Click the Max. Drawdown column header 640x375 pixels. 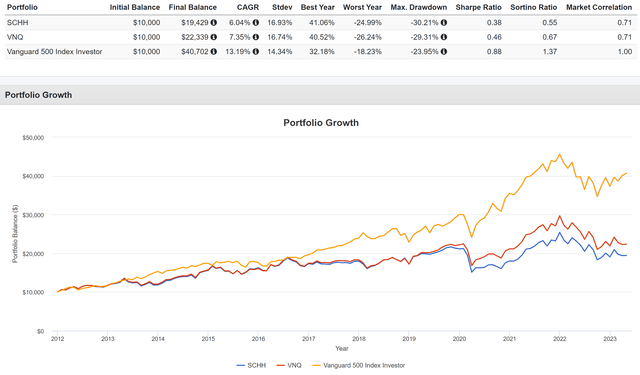(419, 7)
